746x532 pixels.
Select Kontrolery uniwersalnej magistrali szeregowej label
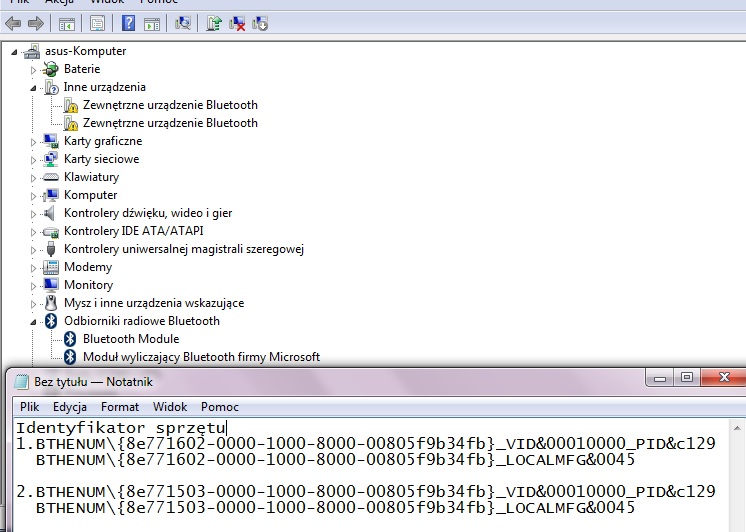(x=184, y=249)
